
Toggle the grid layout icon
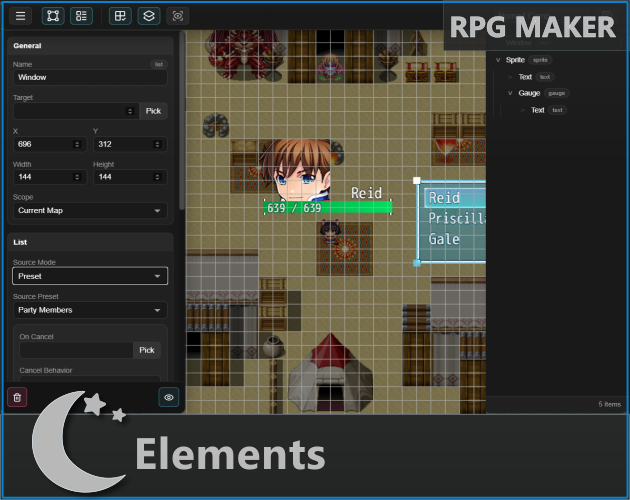[x=120, y=16]
